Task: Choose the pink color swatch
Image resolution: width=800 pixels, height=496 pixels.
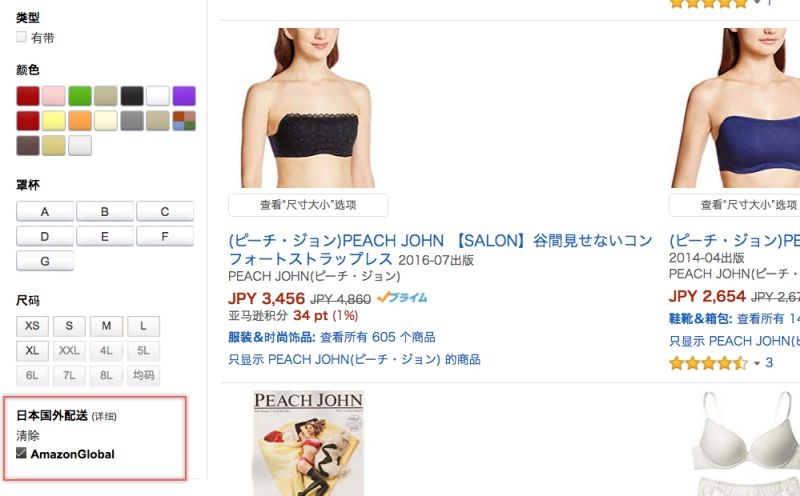Action: coord(54,96)
